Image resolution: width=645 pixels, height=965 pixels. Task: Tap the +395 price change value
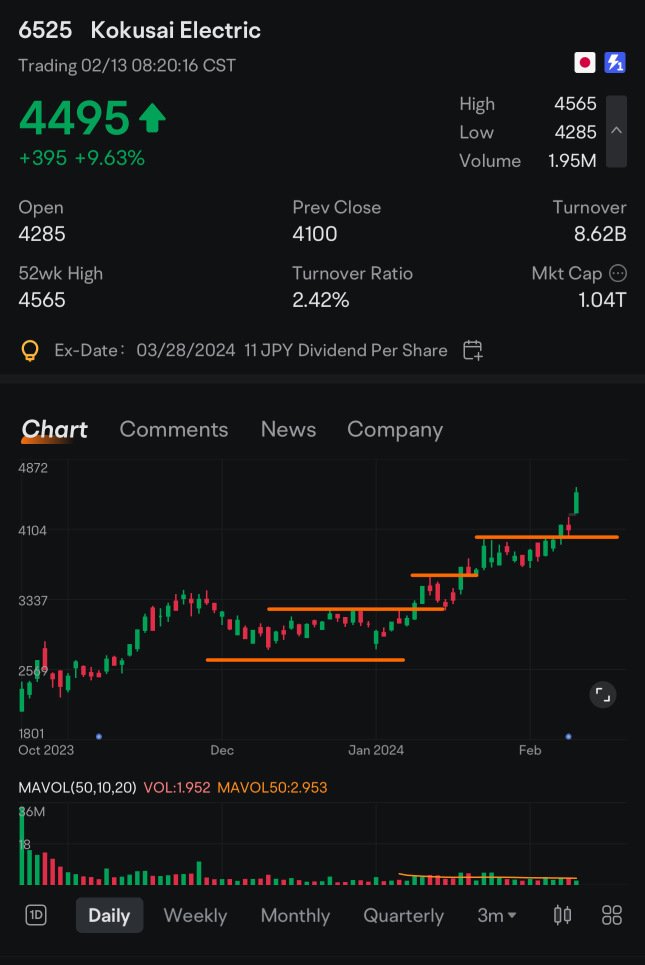coord(42,158)
